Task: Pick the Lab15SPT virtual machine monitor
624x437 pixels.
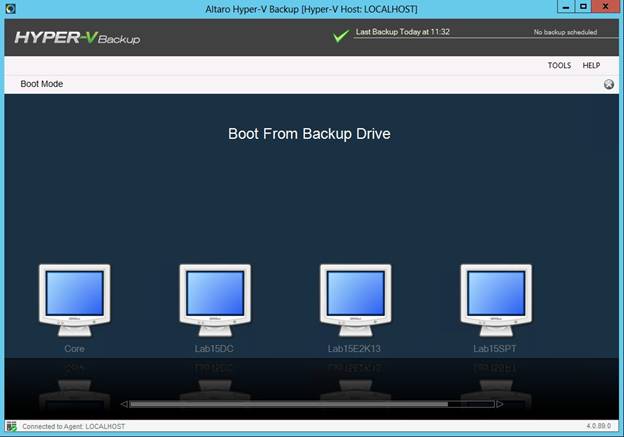Action: point(496,300)
